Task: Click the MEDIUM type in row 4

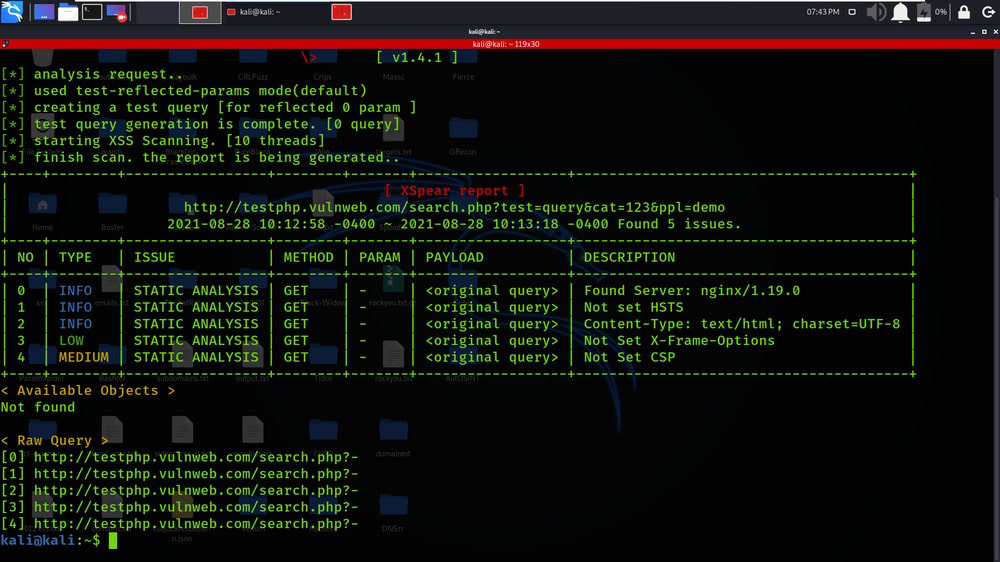Action: (84, 357)
